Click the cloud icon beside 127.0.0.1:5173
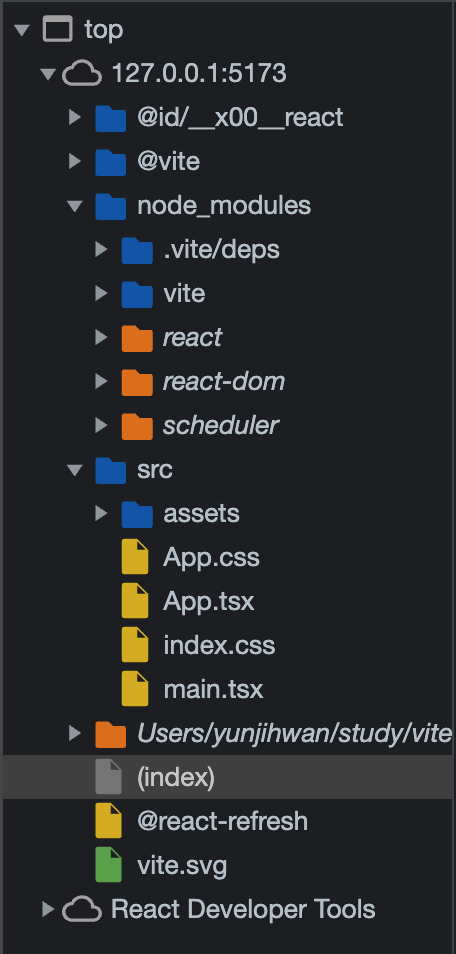 [82, 74]
